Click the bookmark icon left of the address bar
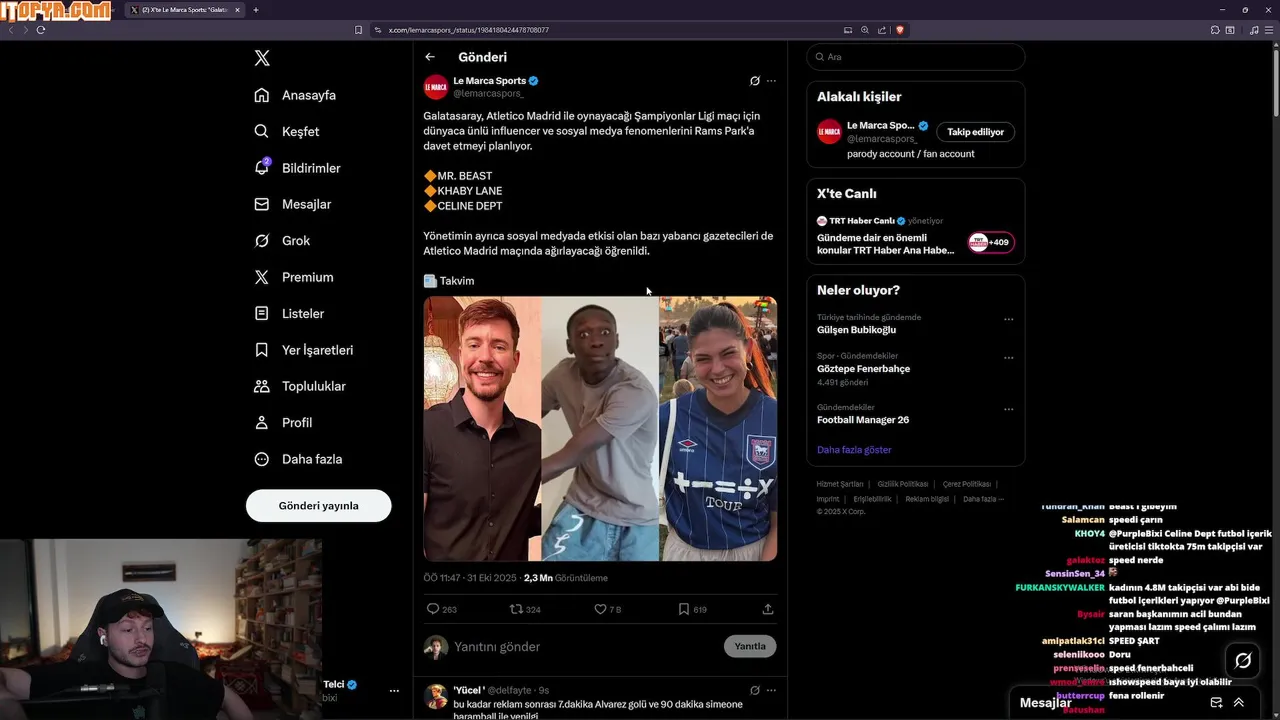Screen dimensions: 1280x720 [359, 30]
